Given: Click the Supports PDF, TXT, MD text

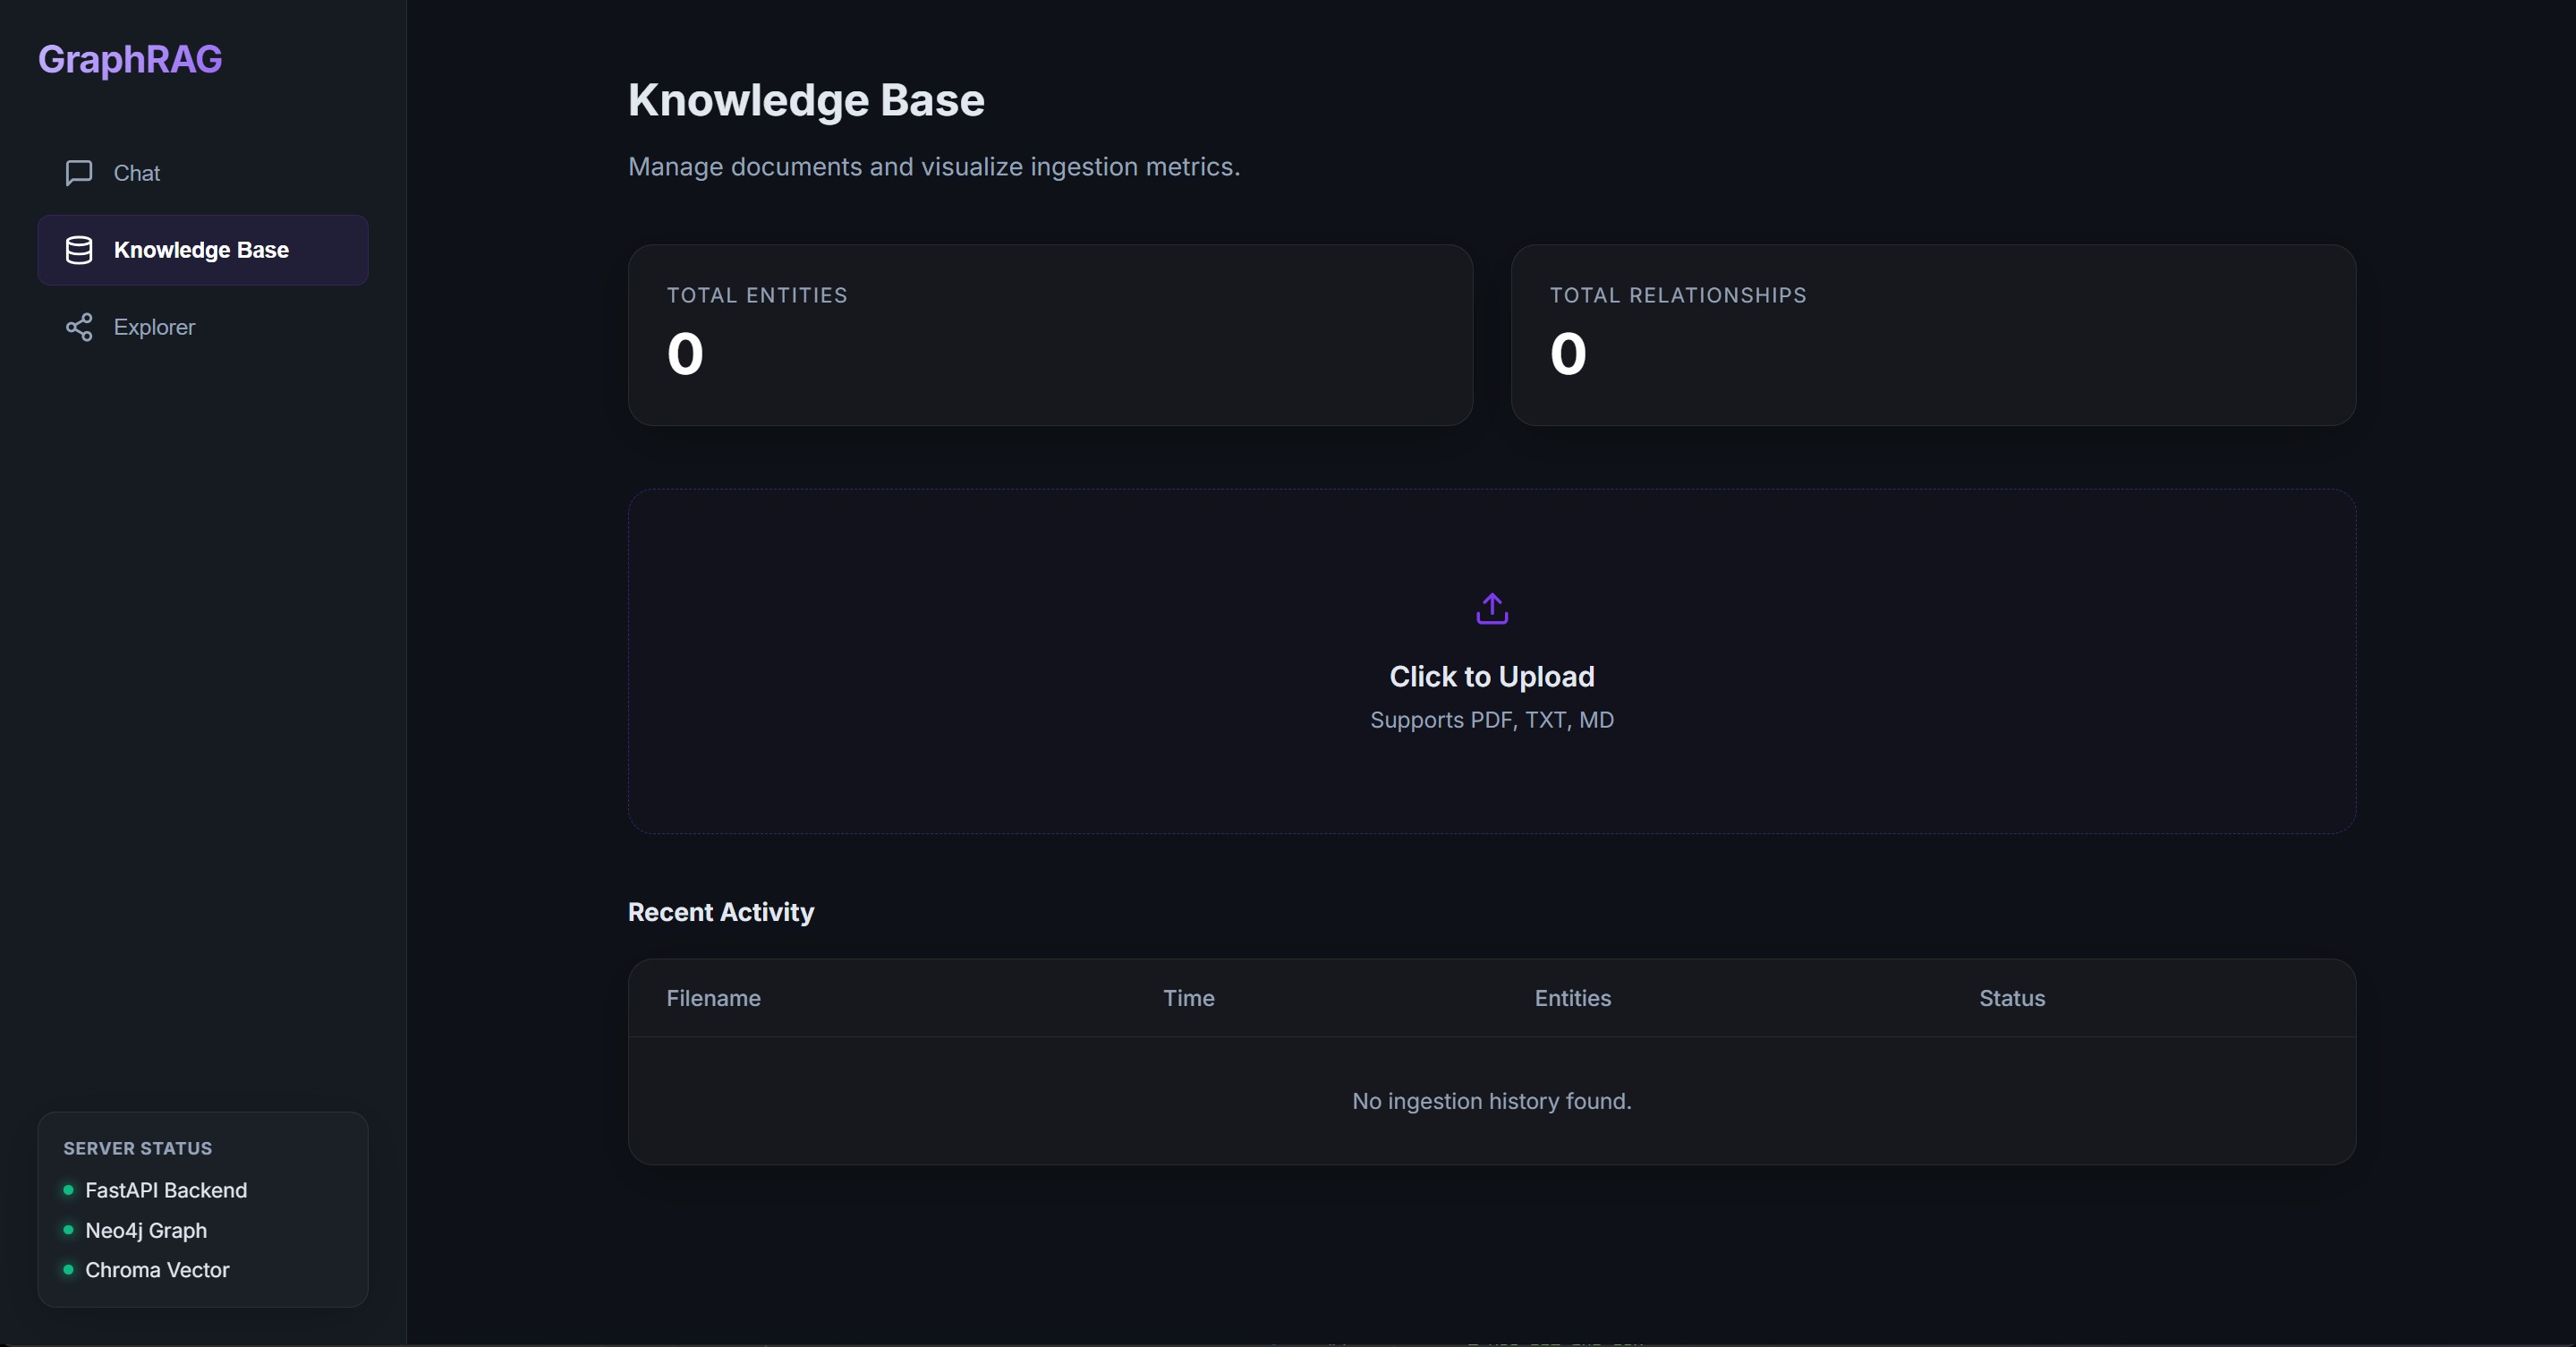Looking at the screenshot, I should [1491, 720].
